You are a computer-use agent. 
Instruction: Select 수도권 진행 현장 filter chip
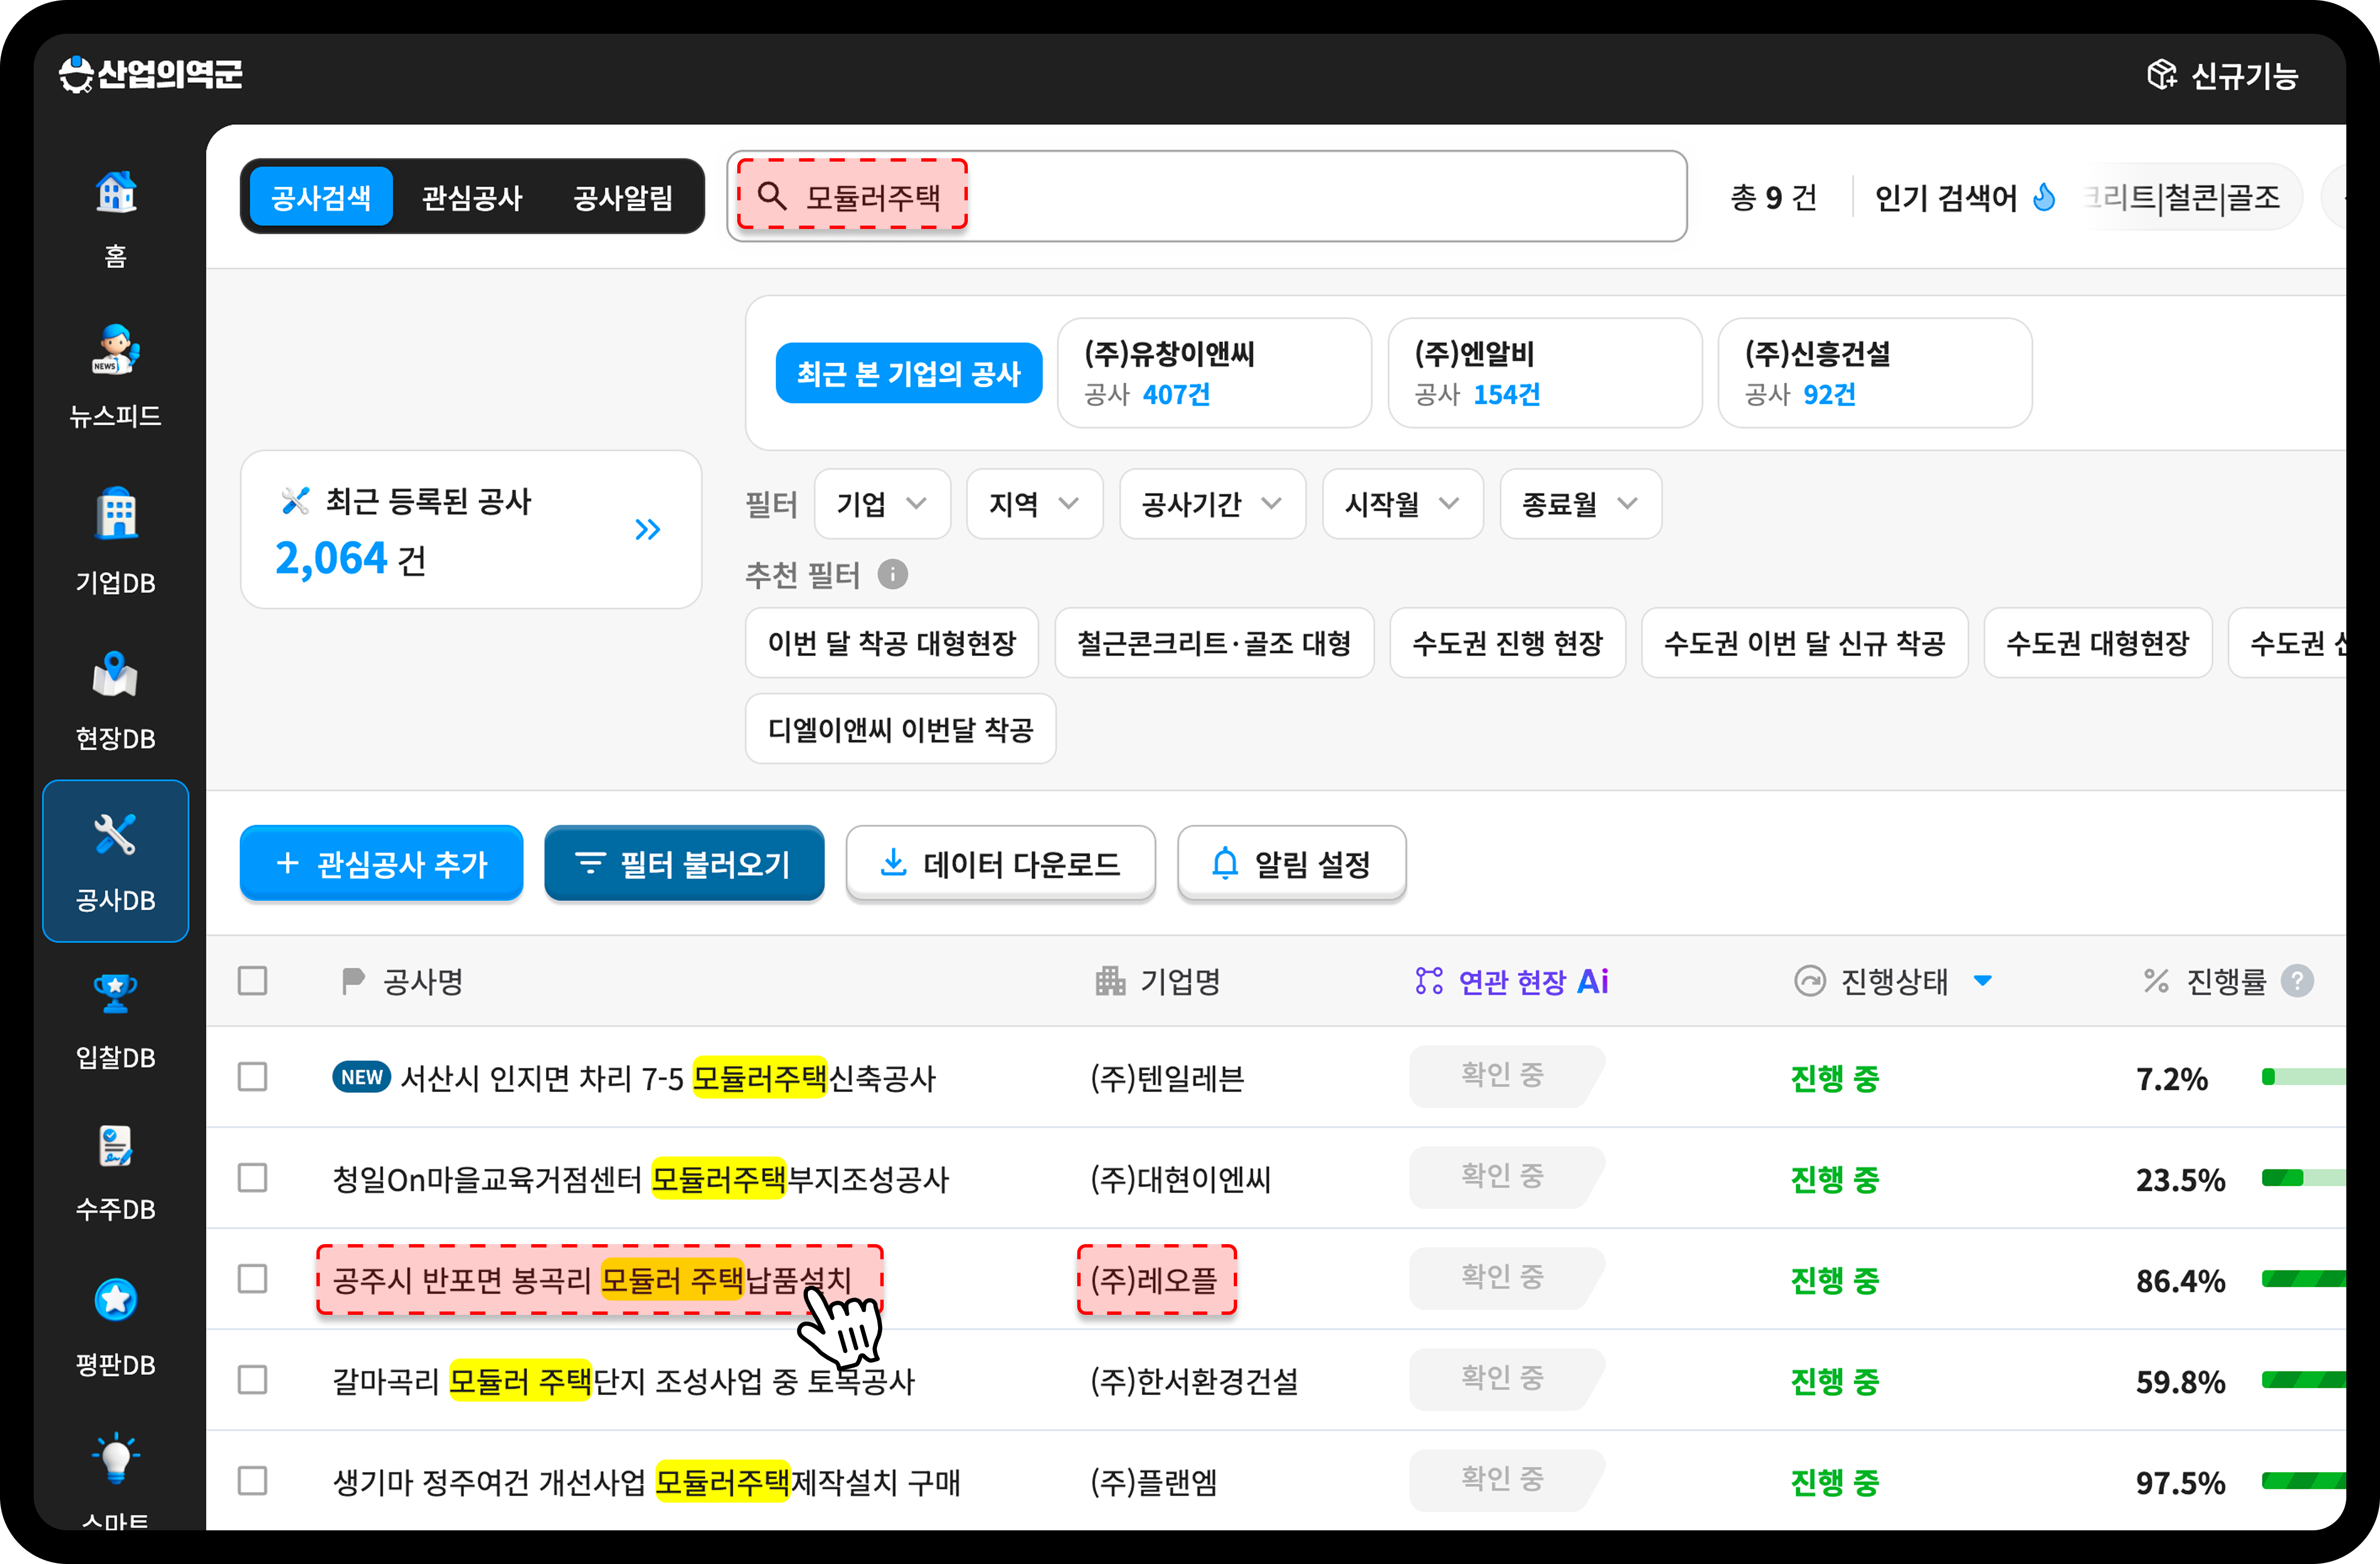coord(1507,643)
